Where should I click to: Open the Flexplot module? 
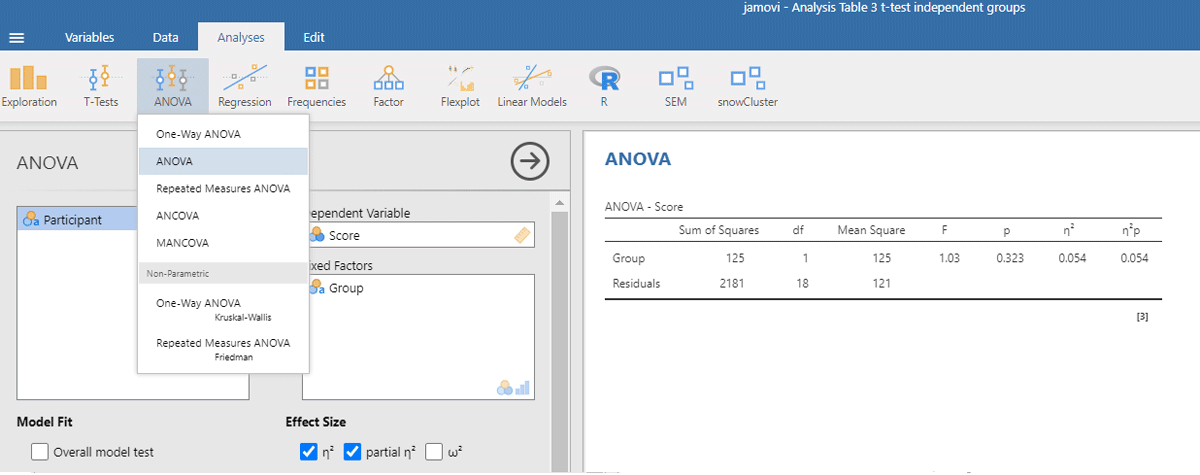point(460,86)
